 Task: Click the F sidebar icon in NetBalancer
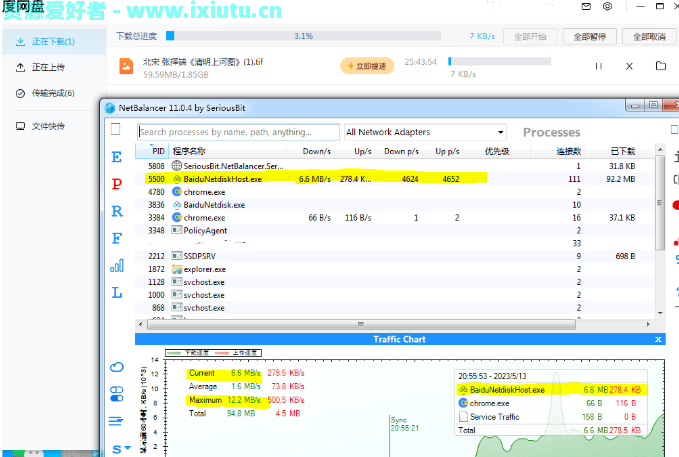click(x=116, y=238)
